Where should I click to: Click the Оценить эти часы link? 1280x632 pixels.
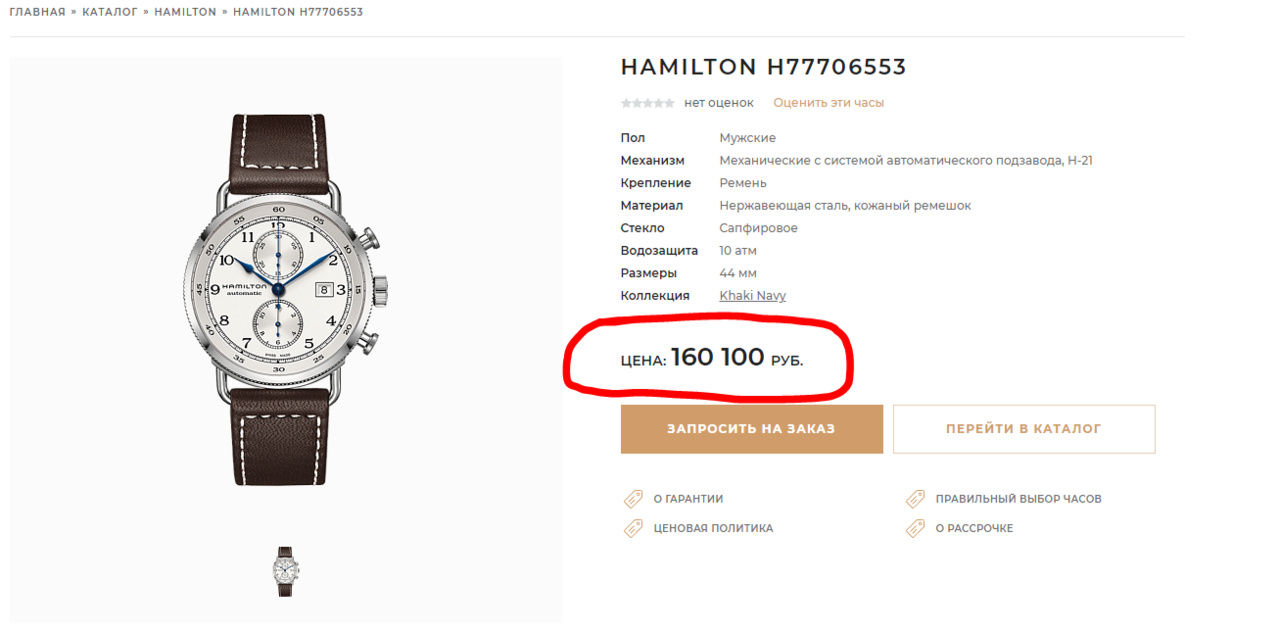[828, 103]
